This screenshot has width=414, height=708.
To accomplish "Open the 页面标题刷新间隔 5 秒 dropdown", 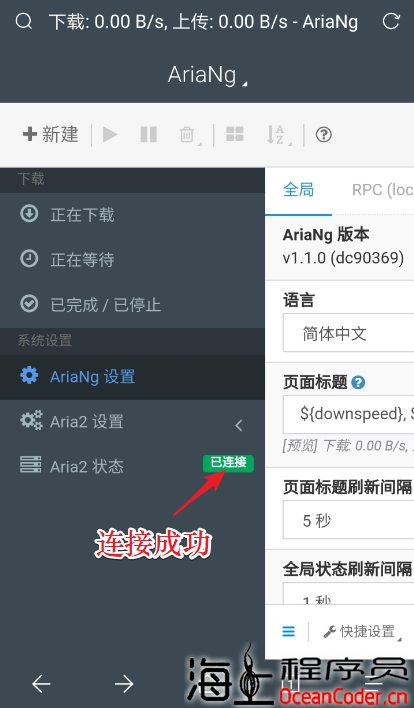I will tap(349, 520).
